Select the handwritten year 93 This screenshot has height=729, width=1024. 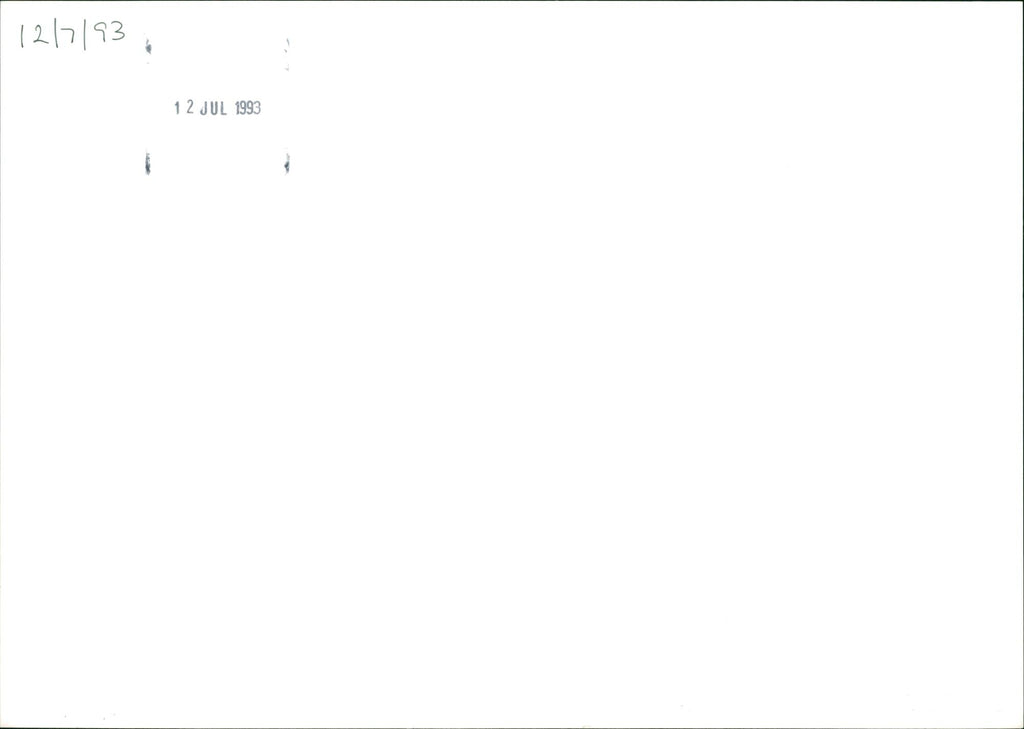click(x=109, y=31)
